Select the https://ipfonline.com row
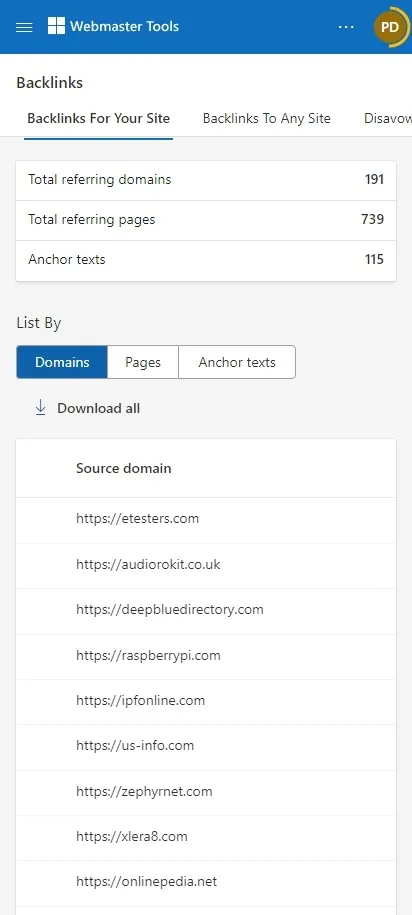This screenshot has height=915, width=412. pos(206,701)
